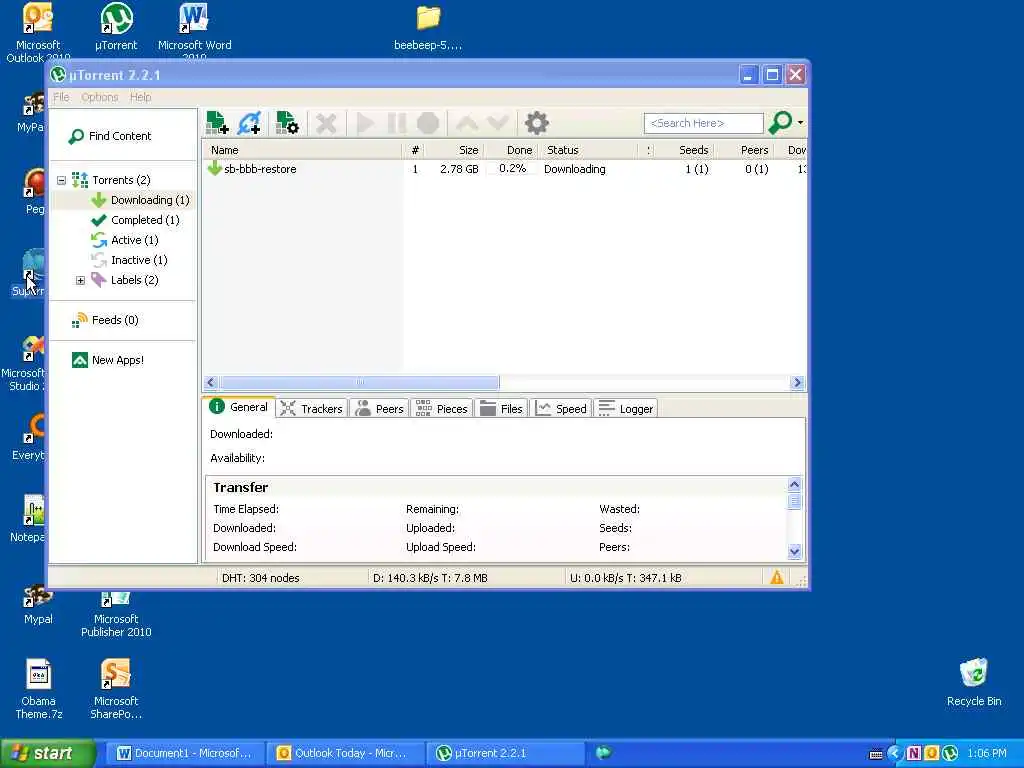Click the torrent list scroll right arrow
1024x768 pixels.
click(x=797, y=383)
